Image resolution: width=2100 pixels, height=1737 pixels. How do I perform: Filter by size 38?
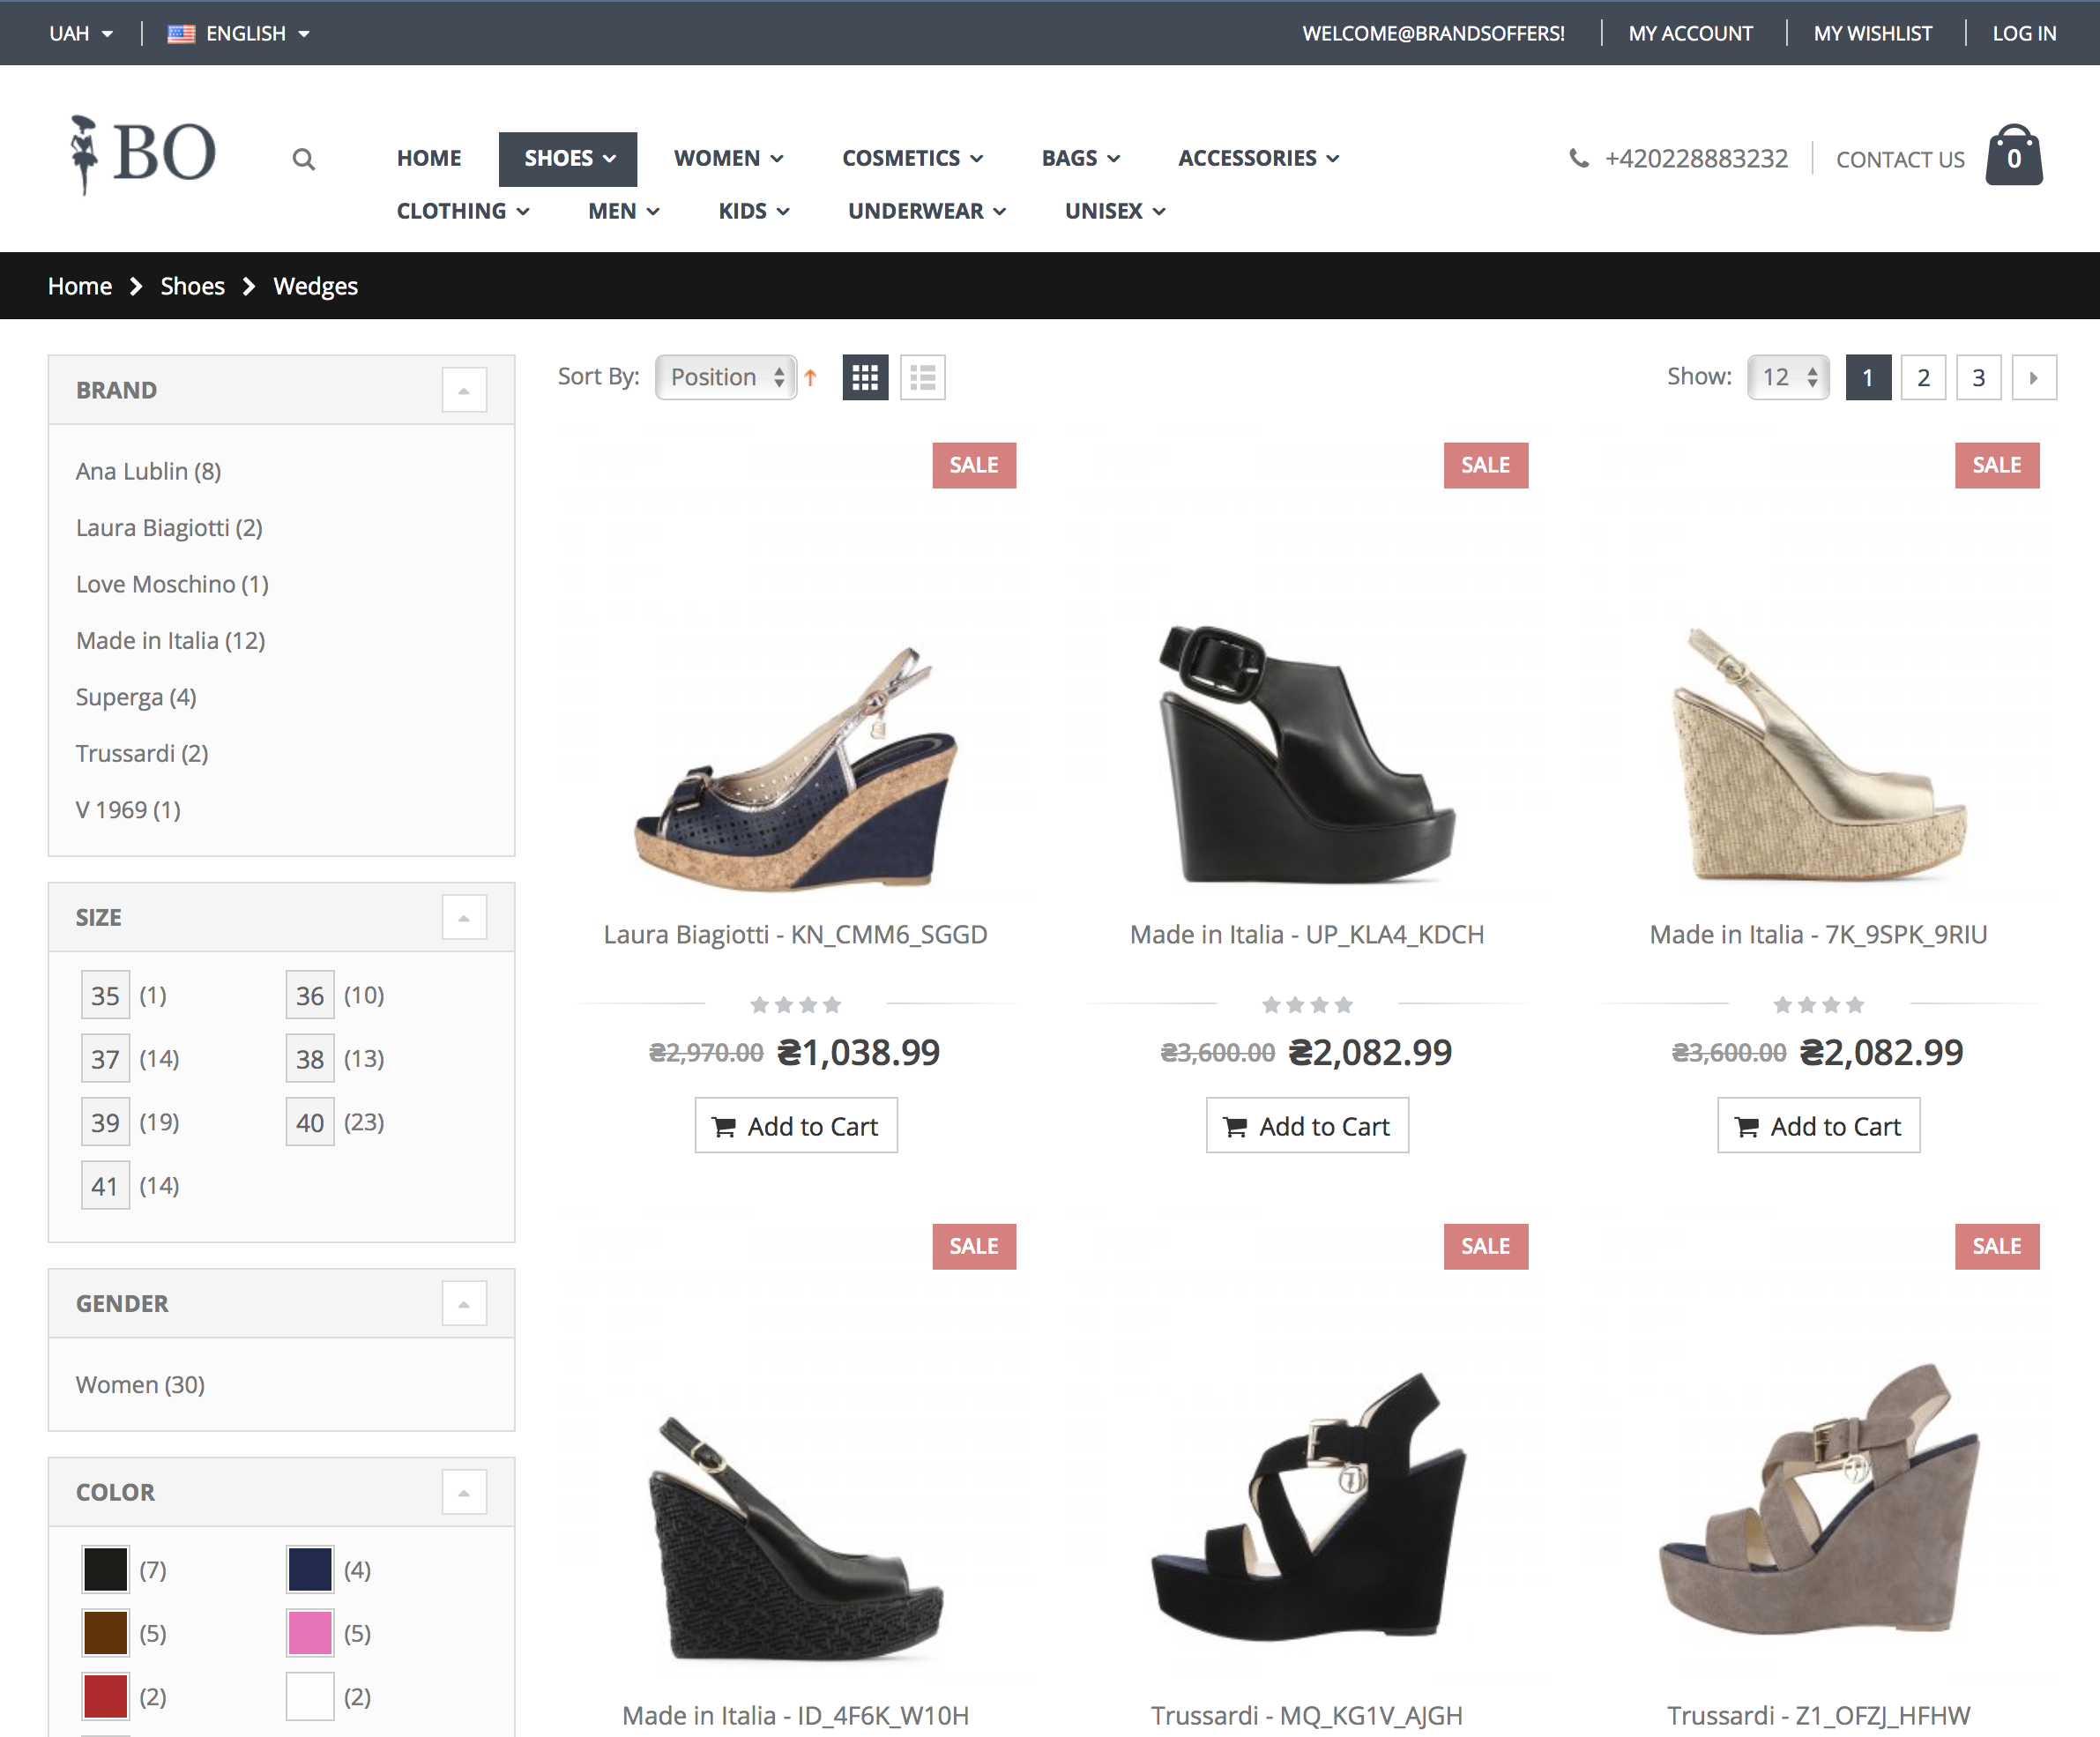click(310, 1058)
